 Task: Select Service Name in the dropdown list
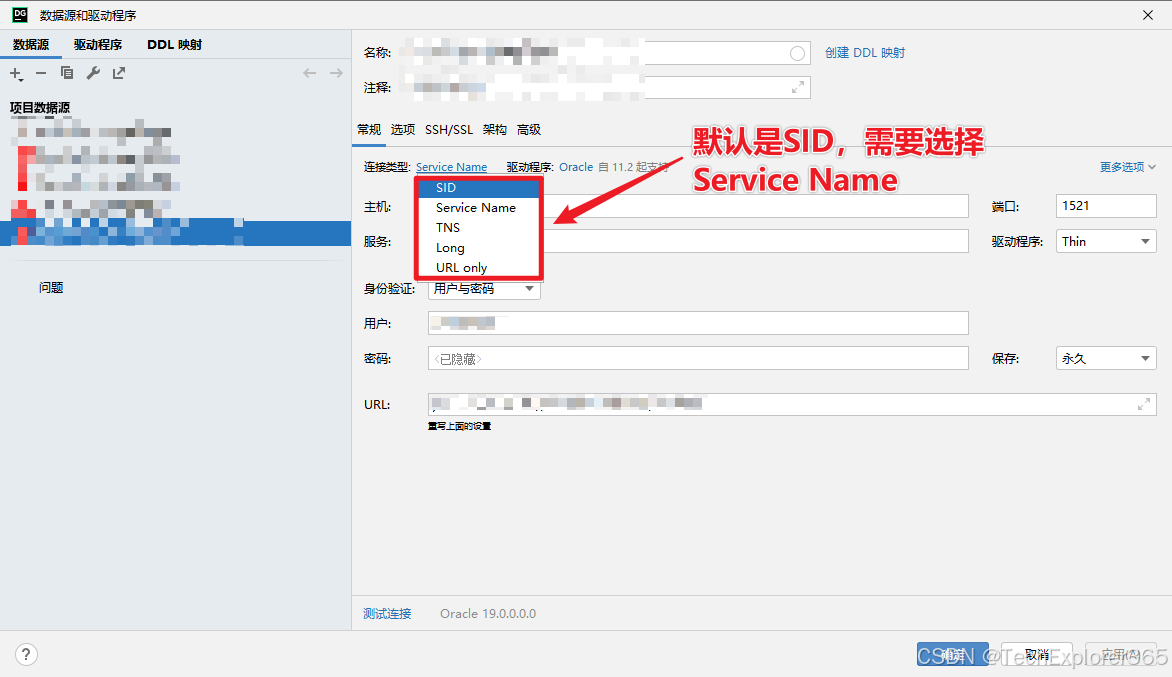[476, 207]
